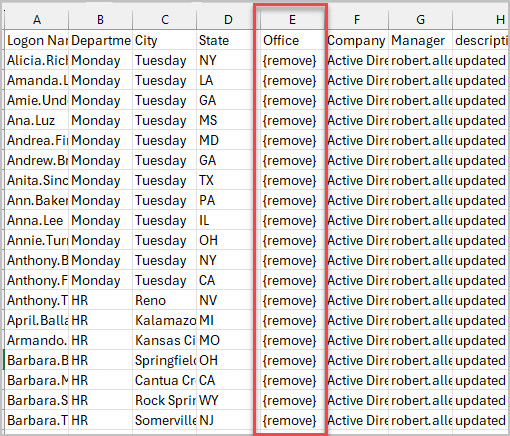510x436 pixels.
Task: Click the Armando logon name cell
Action: pyautogui.click(x=37, y=340)
